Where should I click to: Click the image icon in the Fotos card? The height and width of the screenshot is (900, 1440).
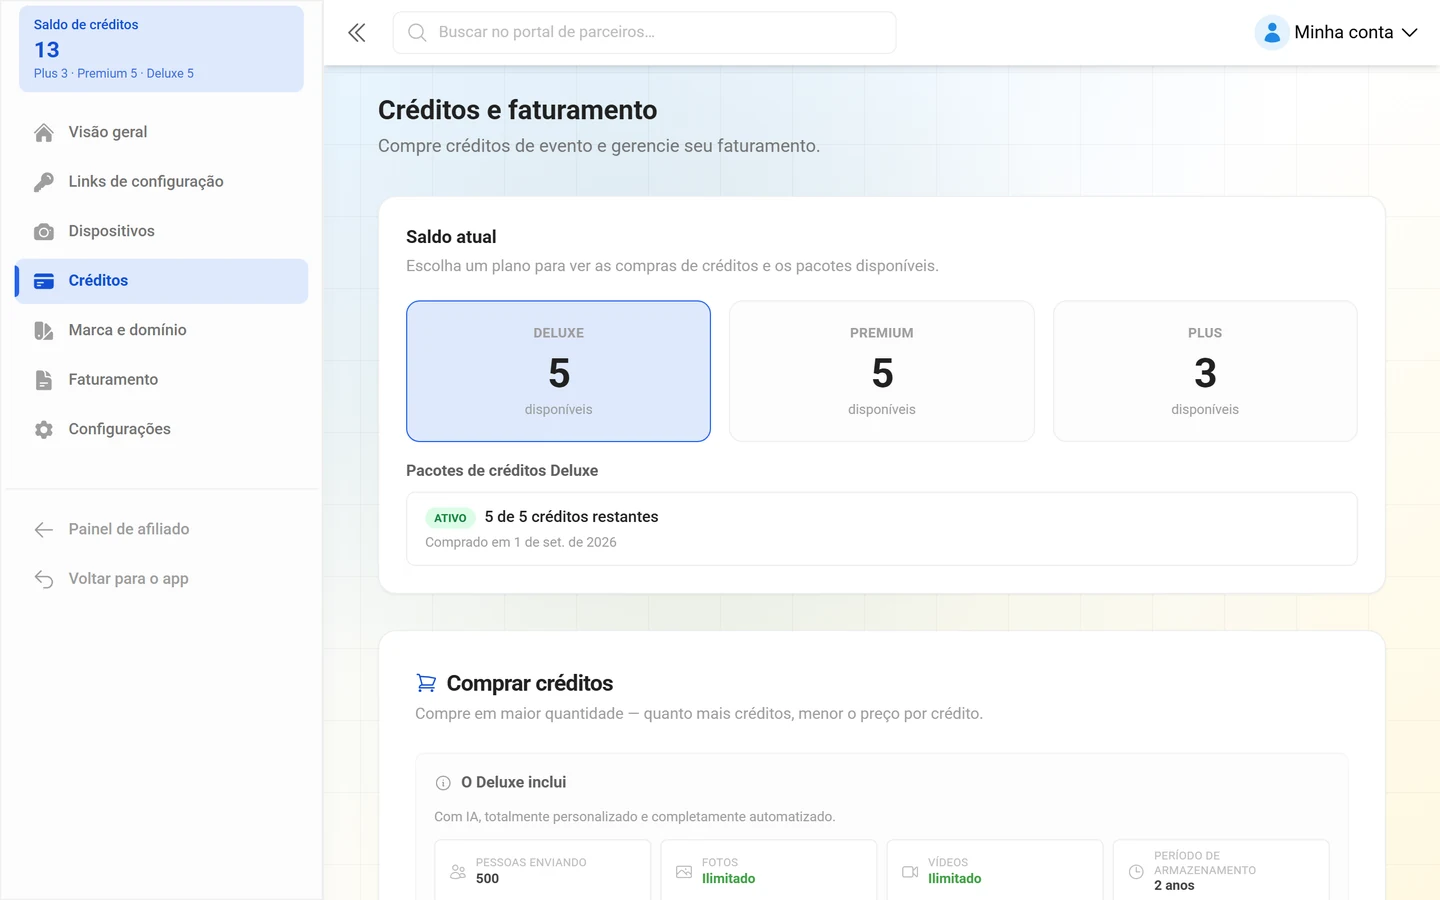(684, 872)
